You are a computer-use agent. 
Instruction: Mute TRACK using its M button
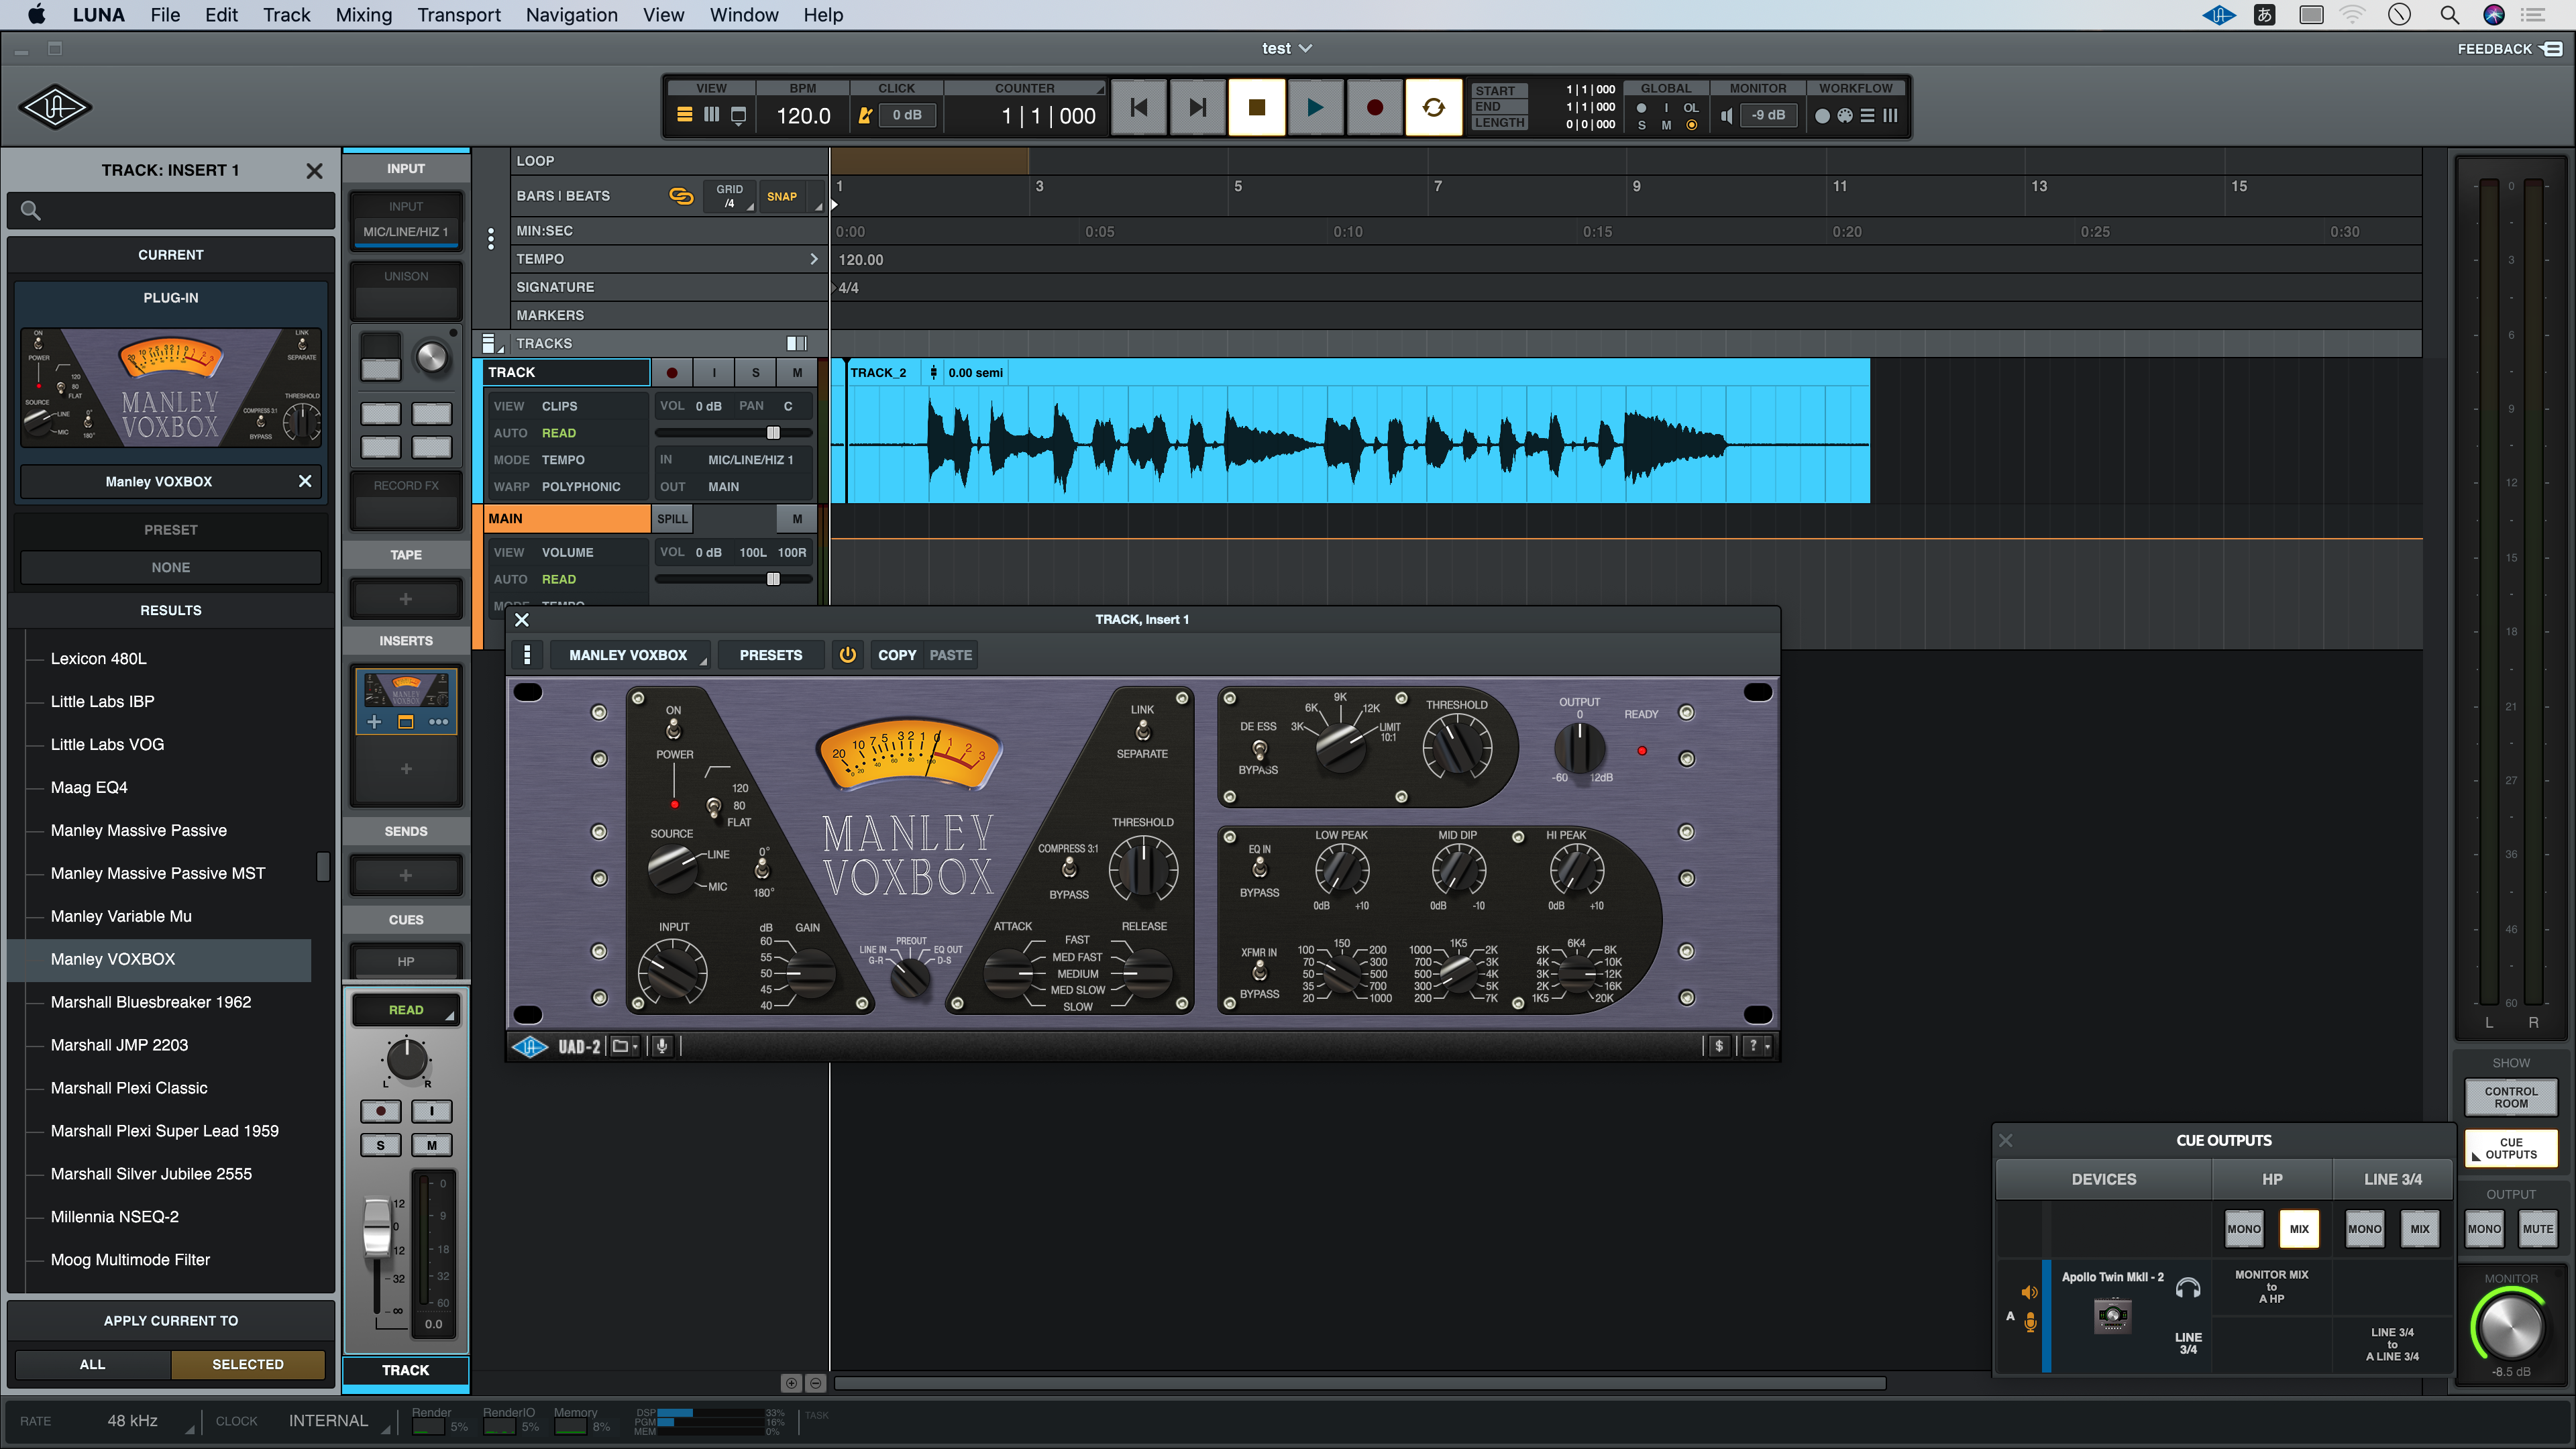tap(797, 372)
